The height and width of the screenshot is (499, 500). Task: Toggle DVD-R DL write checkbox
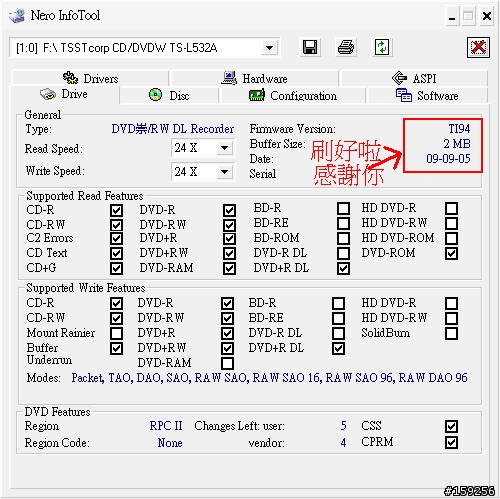tap(338, 333)
